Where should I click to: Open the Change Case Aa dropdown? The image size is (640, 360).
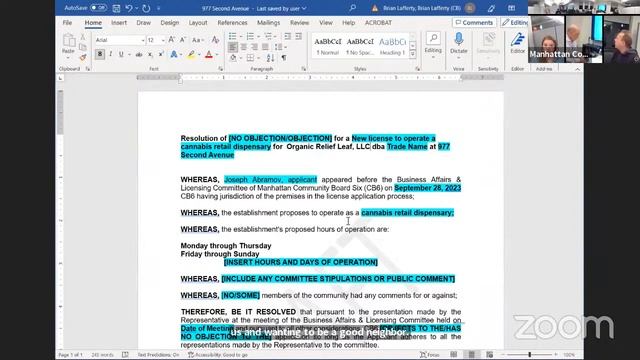[198, 40]
